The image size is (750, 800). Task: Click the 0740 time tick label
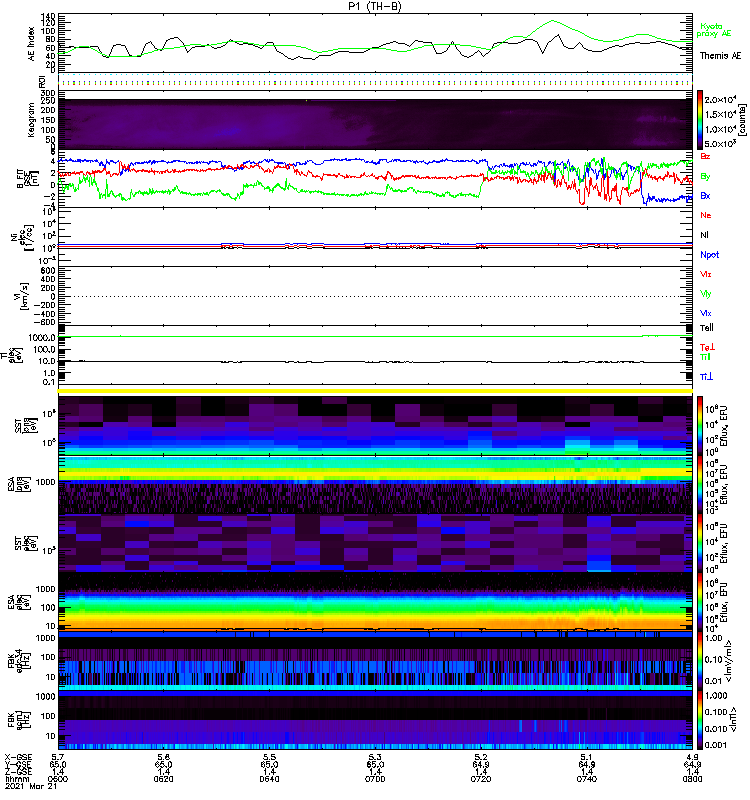tap(587, 779)
